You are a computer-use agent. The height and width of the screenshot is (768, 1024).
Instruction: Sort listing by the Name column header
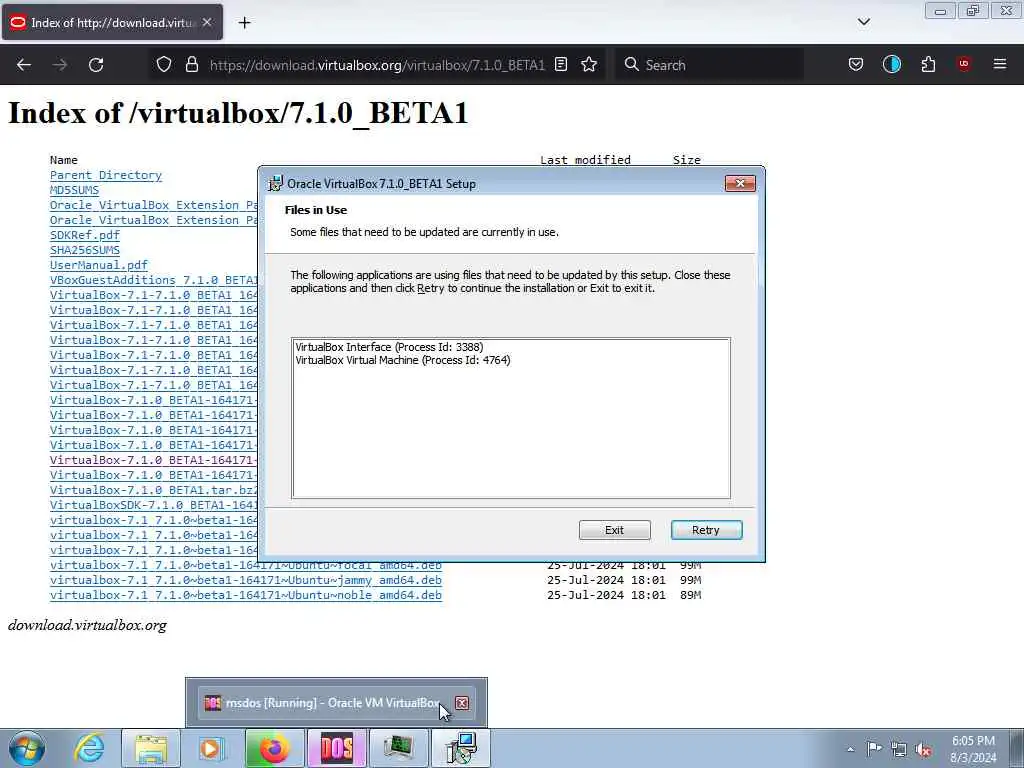(63, 160)
